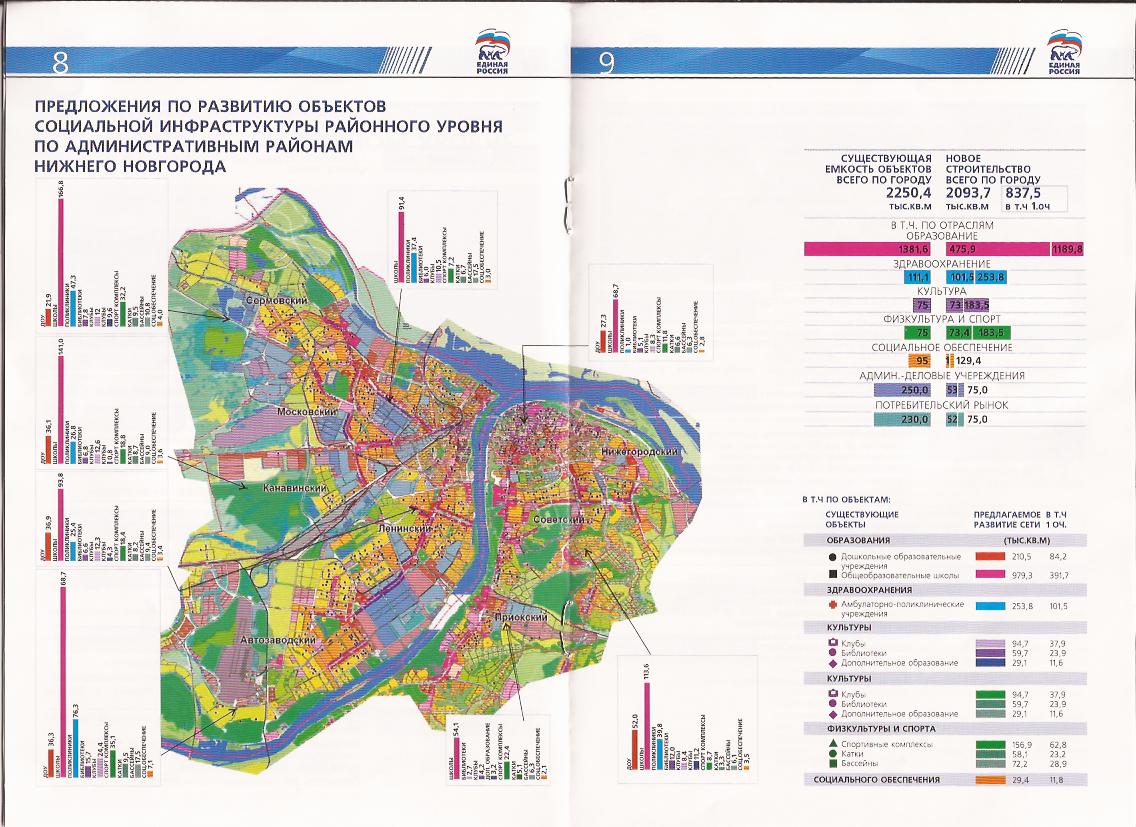Click the United Russia logo on page 8
The image size is (1136, 827).
tap(492, 52)
